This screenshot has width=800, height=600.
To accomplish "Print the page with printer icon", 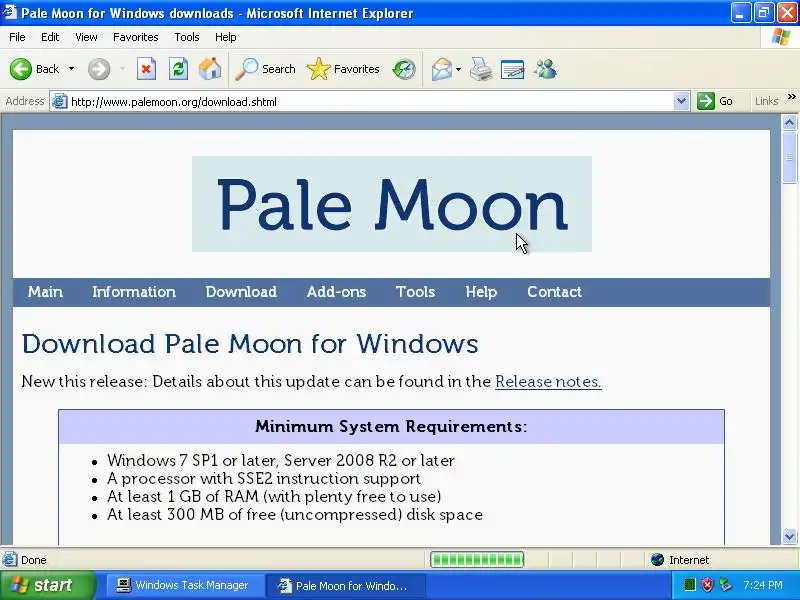I will [481, 69].
